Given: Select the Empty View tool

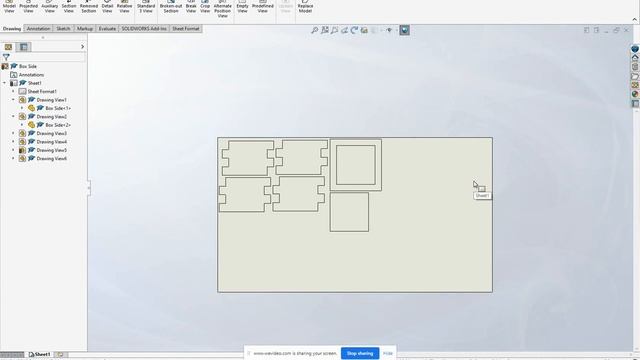Looking at the screenshot, I should pos(242,7).
